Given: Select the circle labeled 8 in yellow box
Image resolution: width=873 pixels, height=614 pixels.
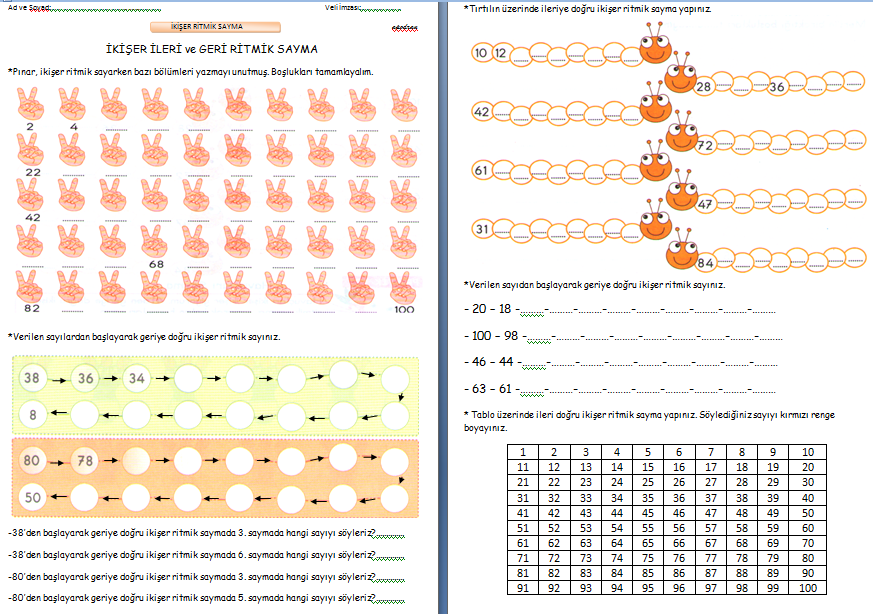Looking at the screenshot, I should [34, 414].
